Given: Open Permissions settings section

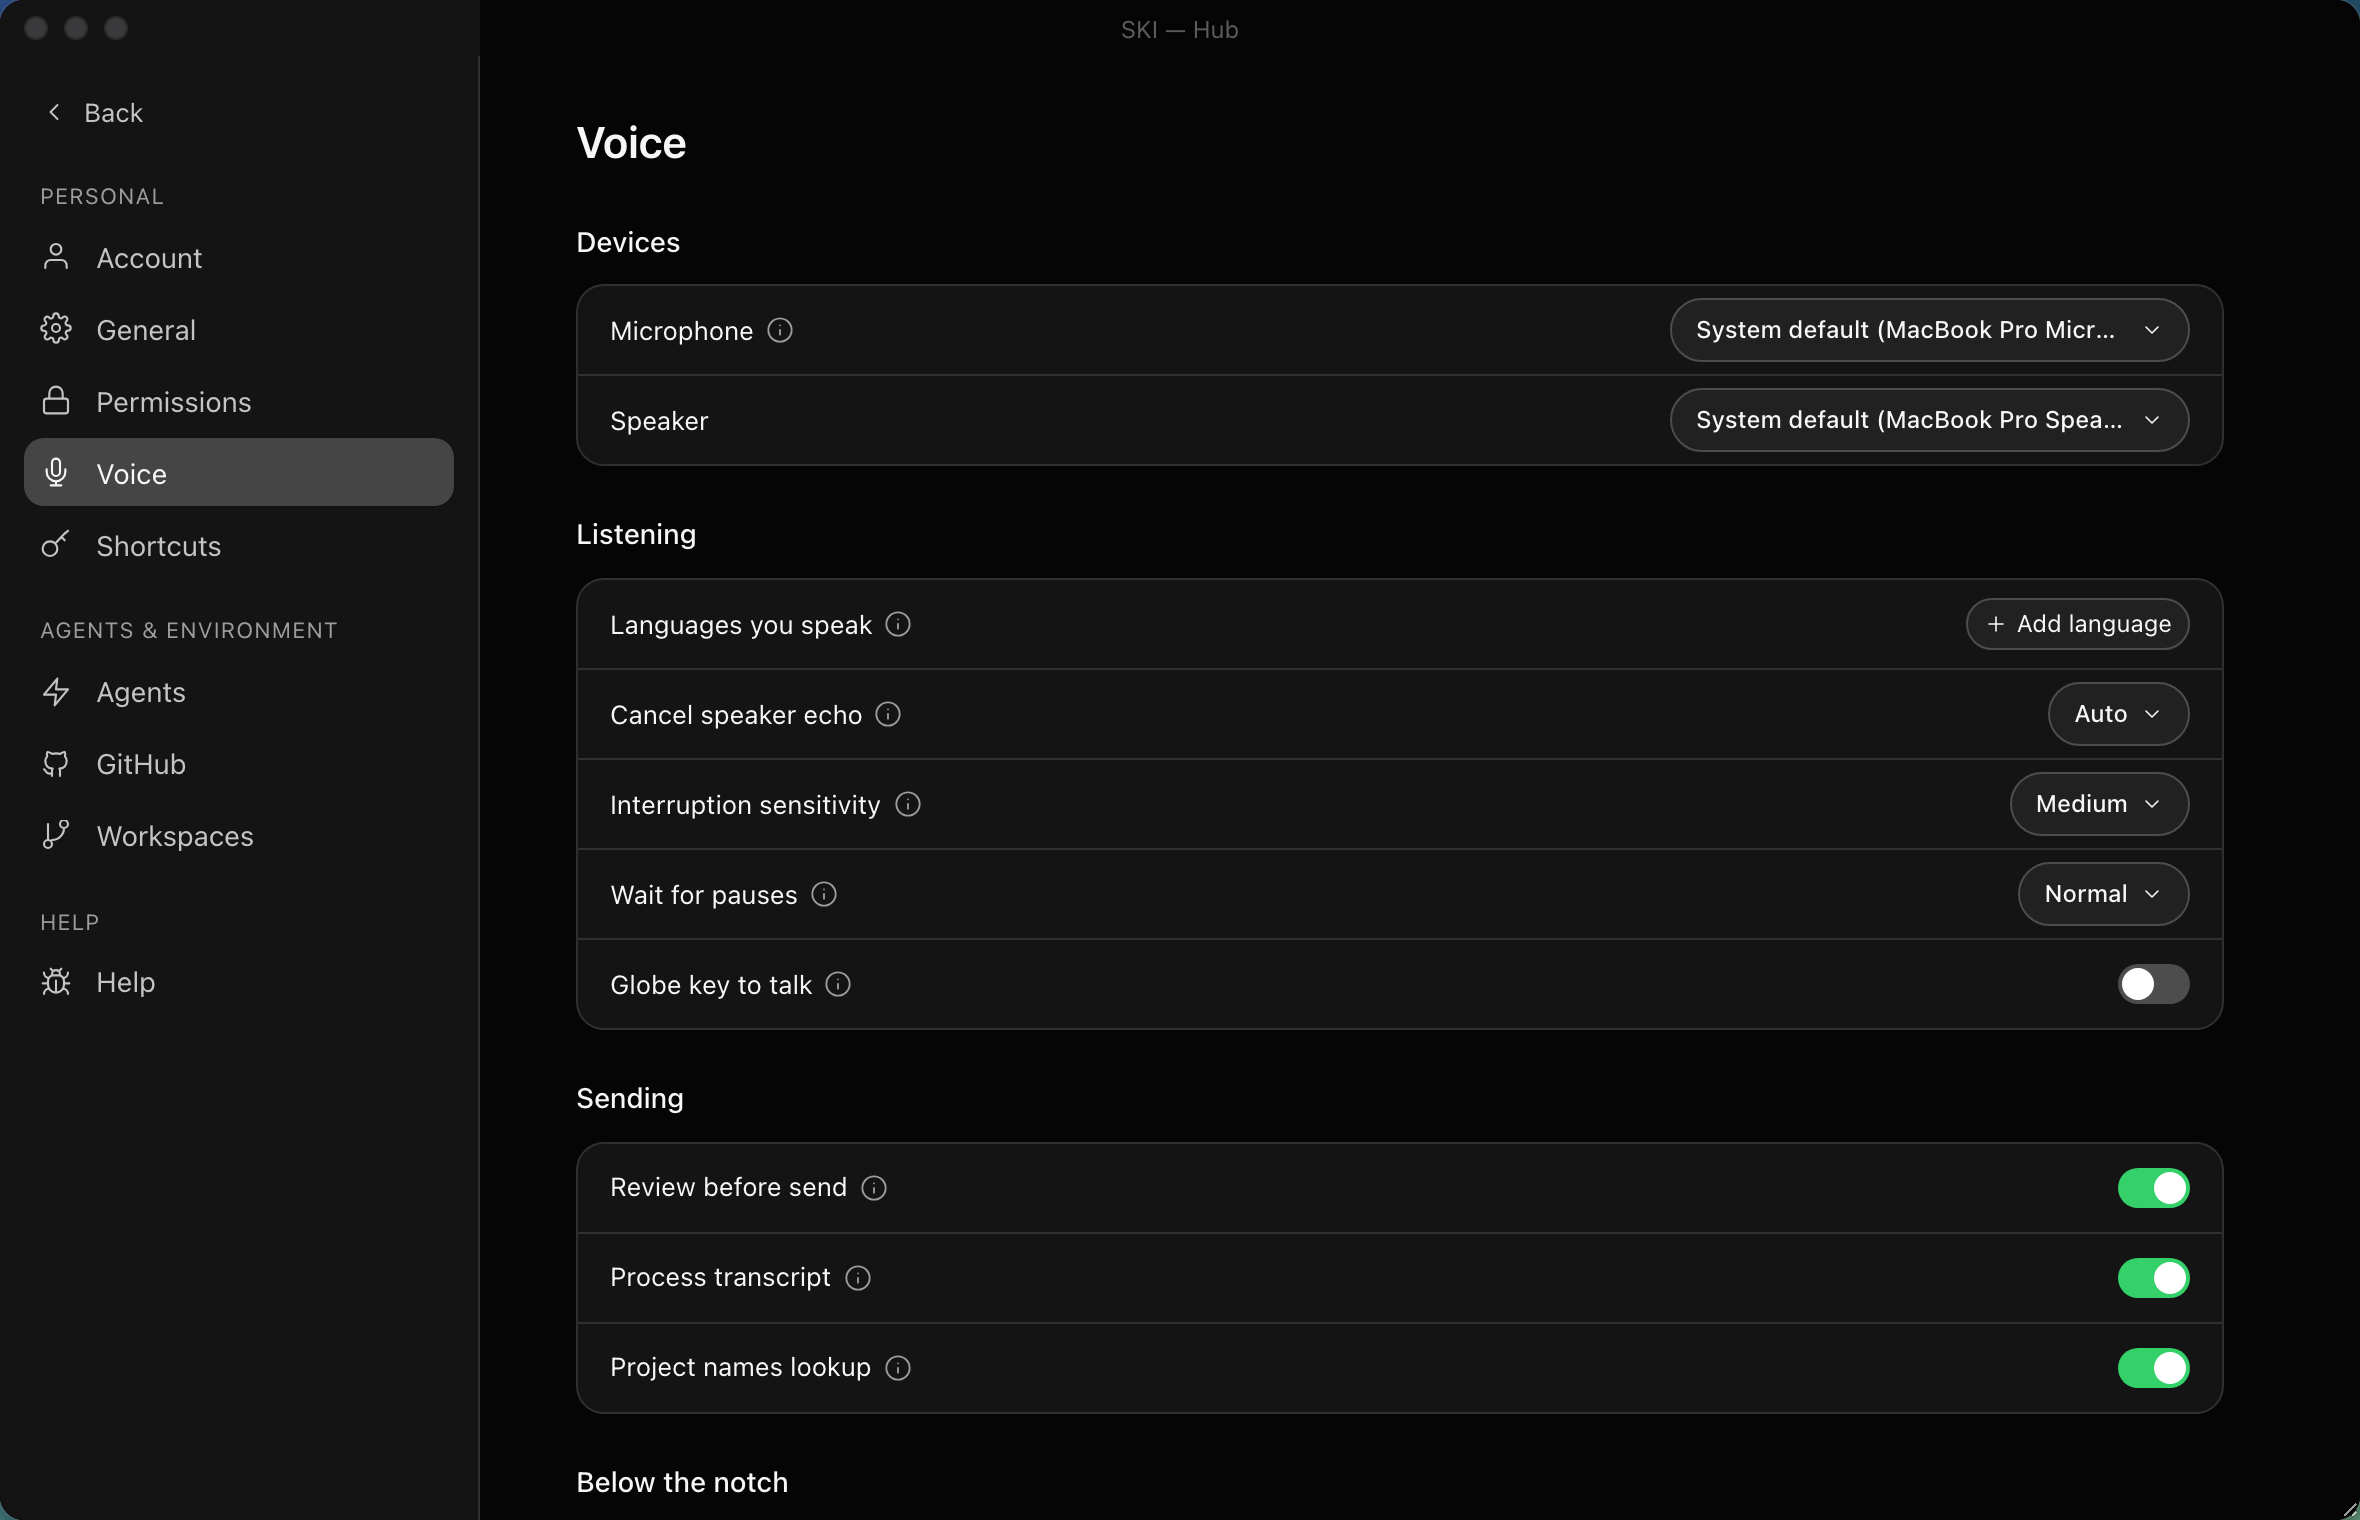Looking at the screenshot, I should tap(239, 402).
